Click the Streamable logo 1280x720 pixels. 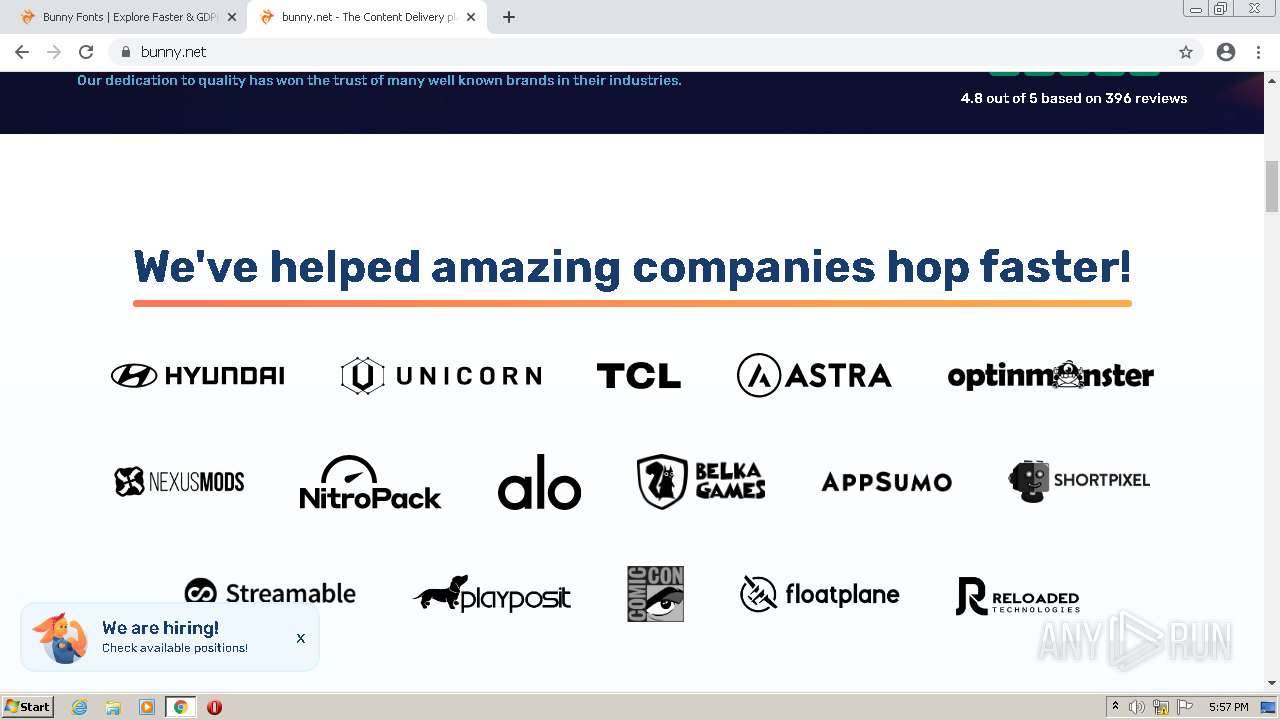(x=270, y=593)
